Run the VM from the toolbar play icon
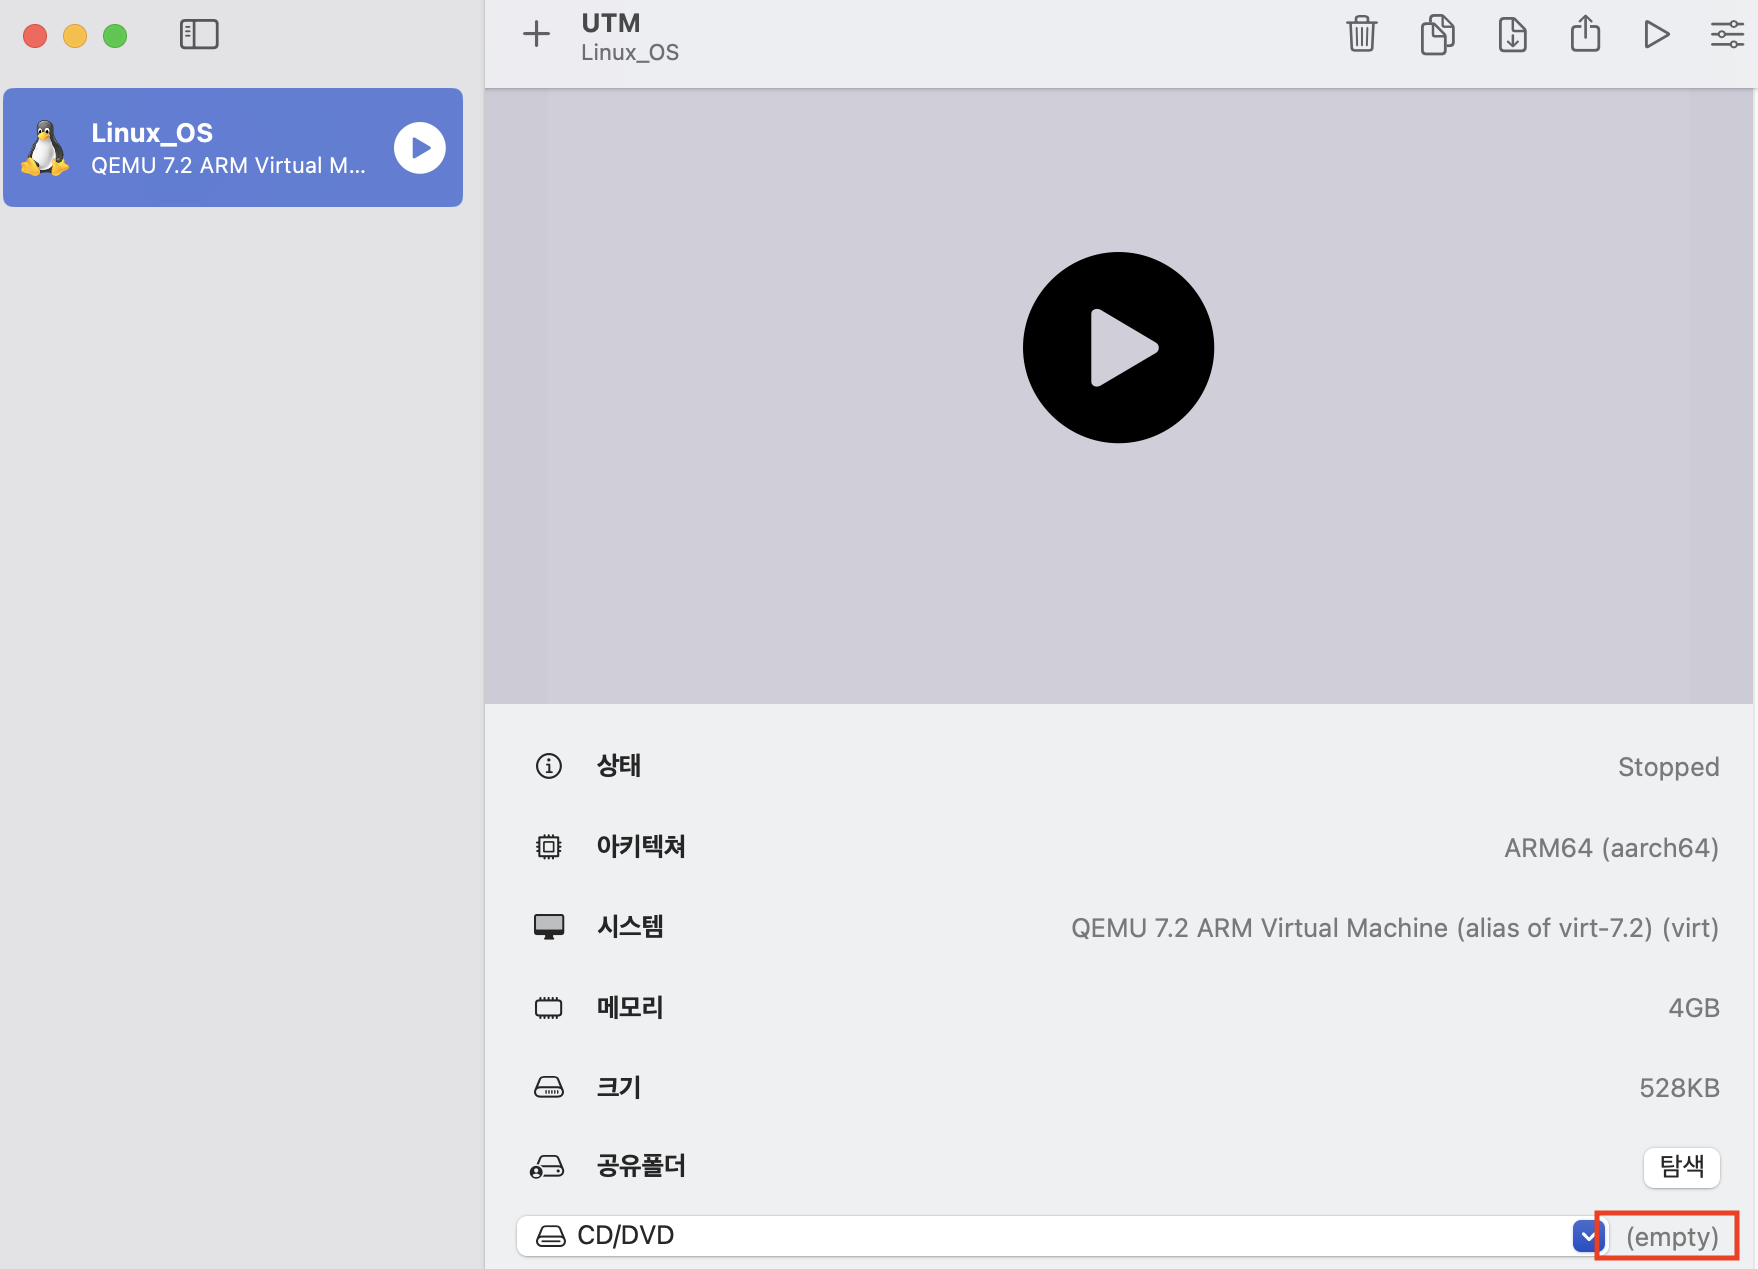 pyautogui.click(x=1656, y=35)
